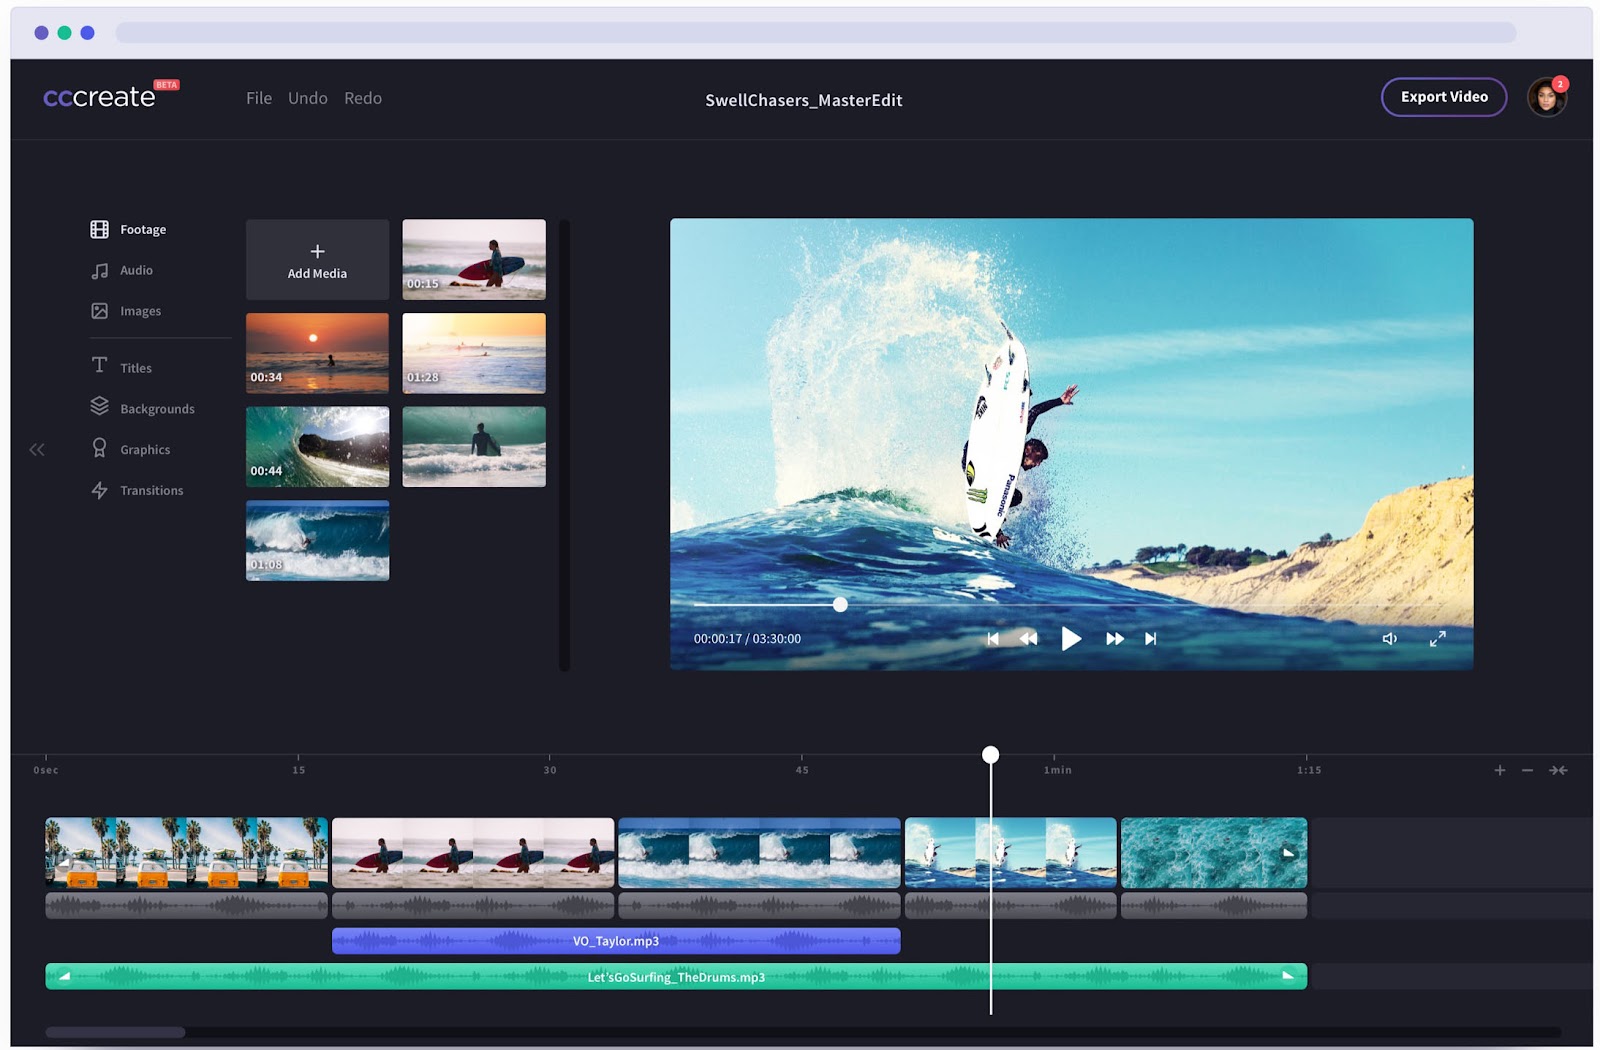1600x1050 pixels.
Task: Zoom in on the timeline
Action: (1499, 770)
